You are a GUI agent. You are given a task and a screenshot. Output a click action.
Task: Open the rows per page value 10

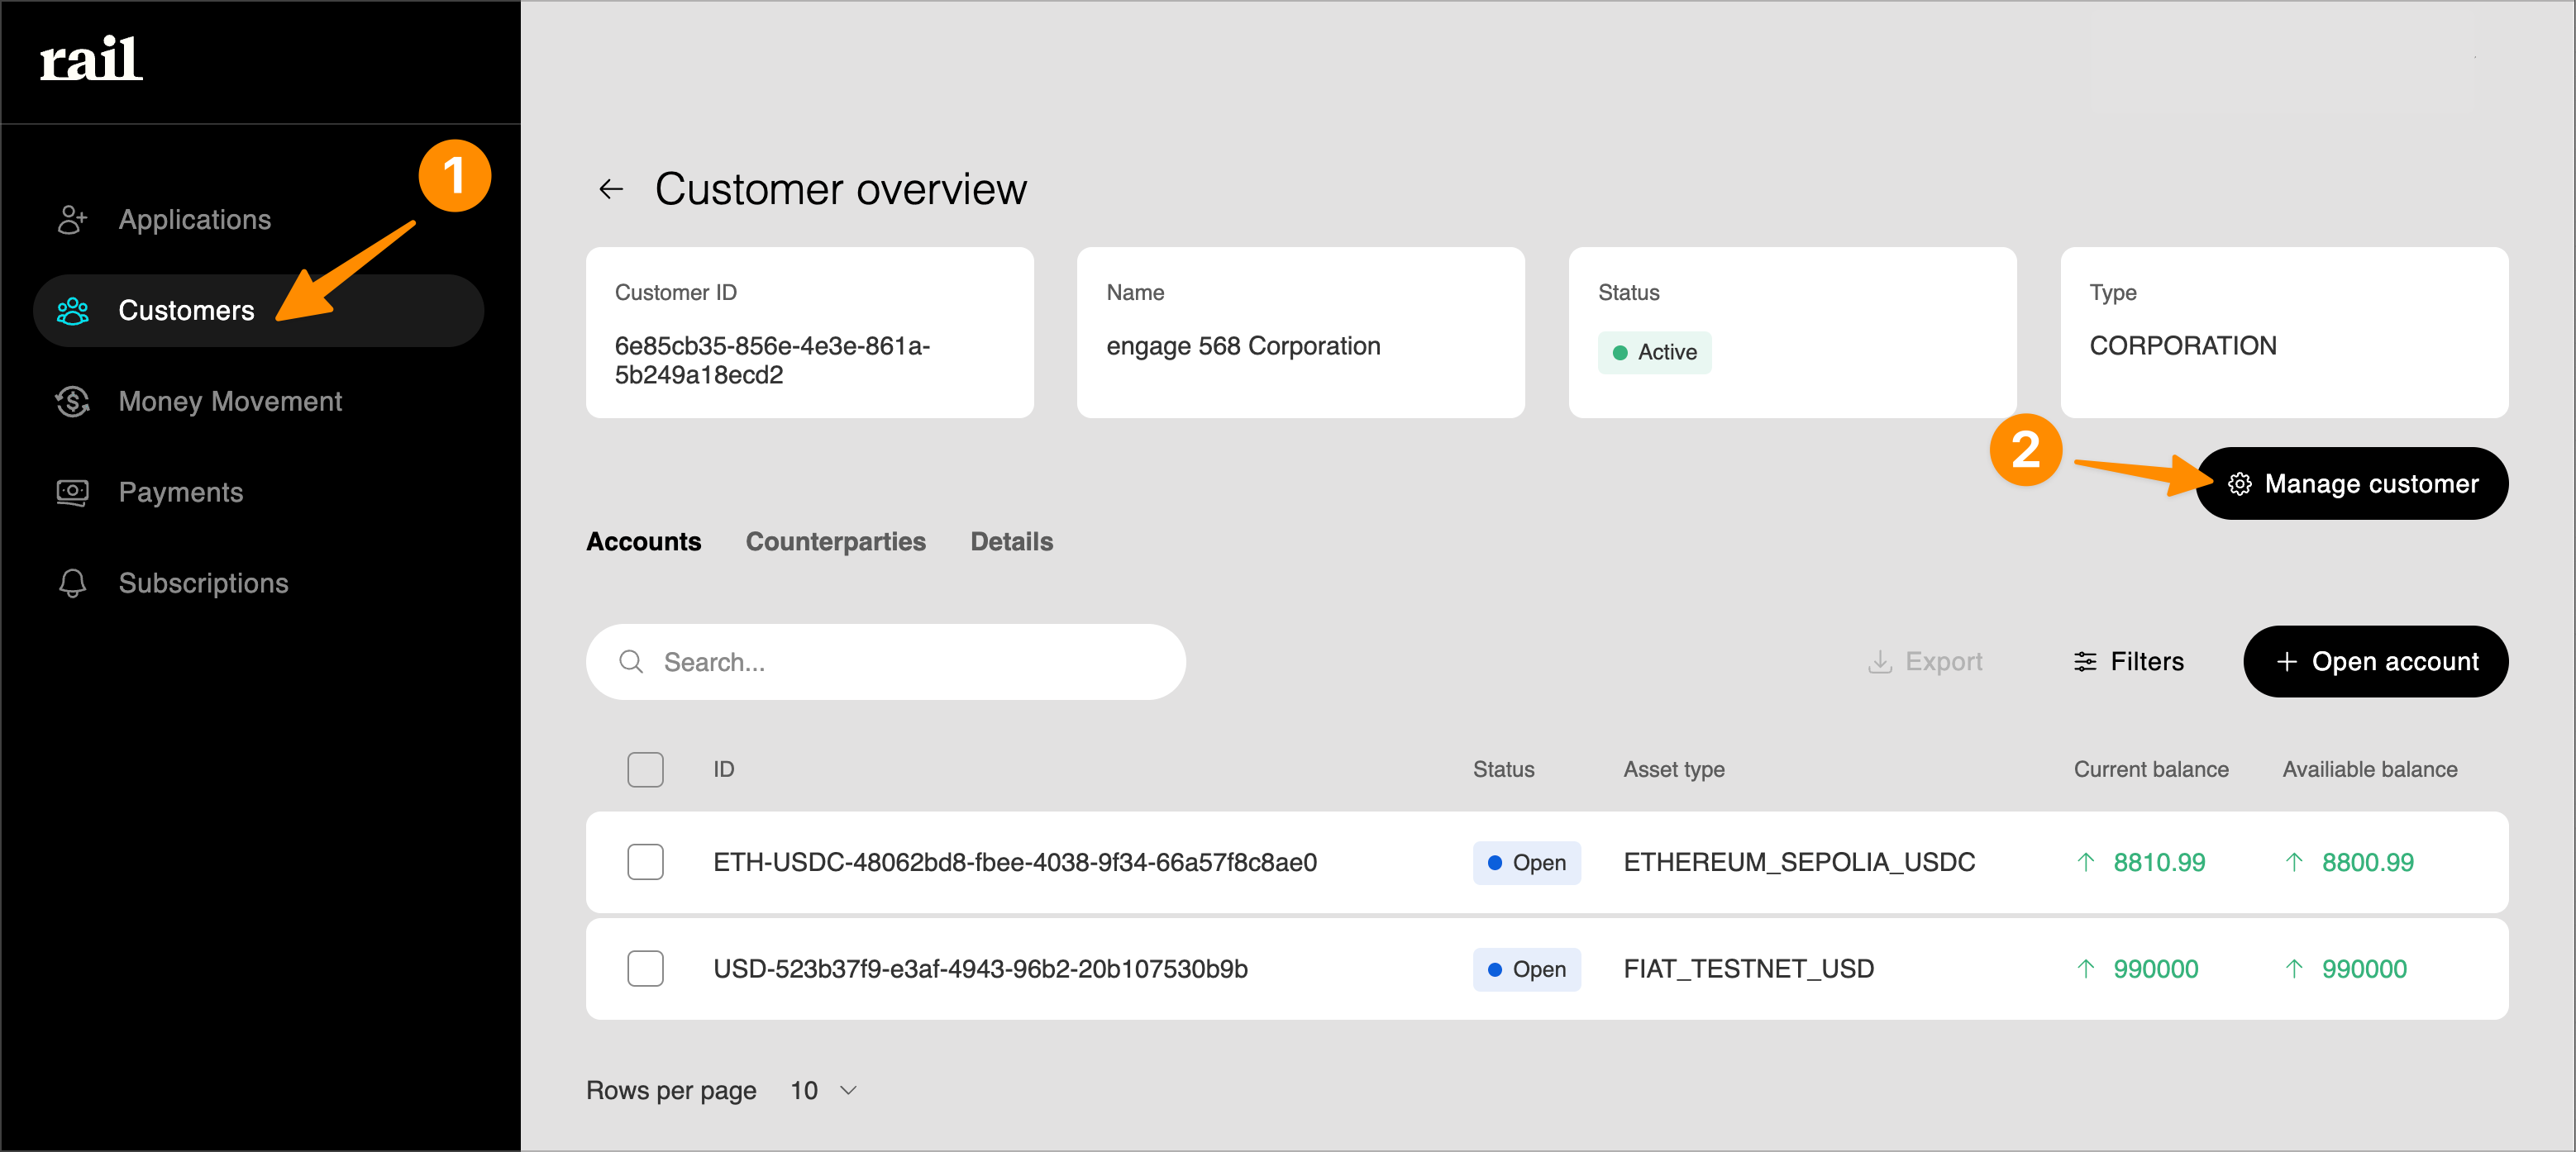[804, 1090]
